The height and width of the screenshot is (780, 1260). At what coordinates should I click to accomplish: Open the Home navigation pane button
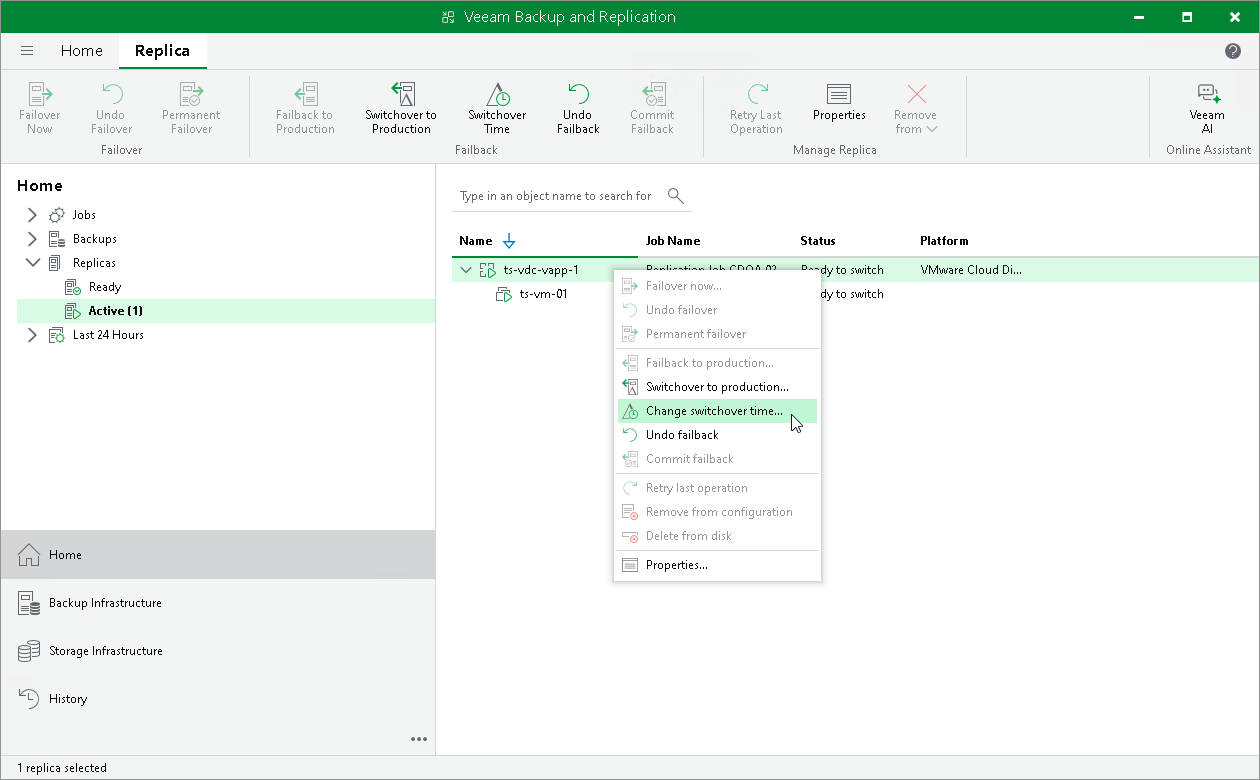(218, 555)
